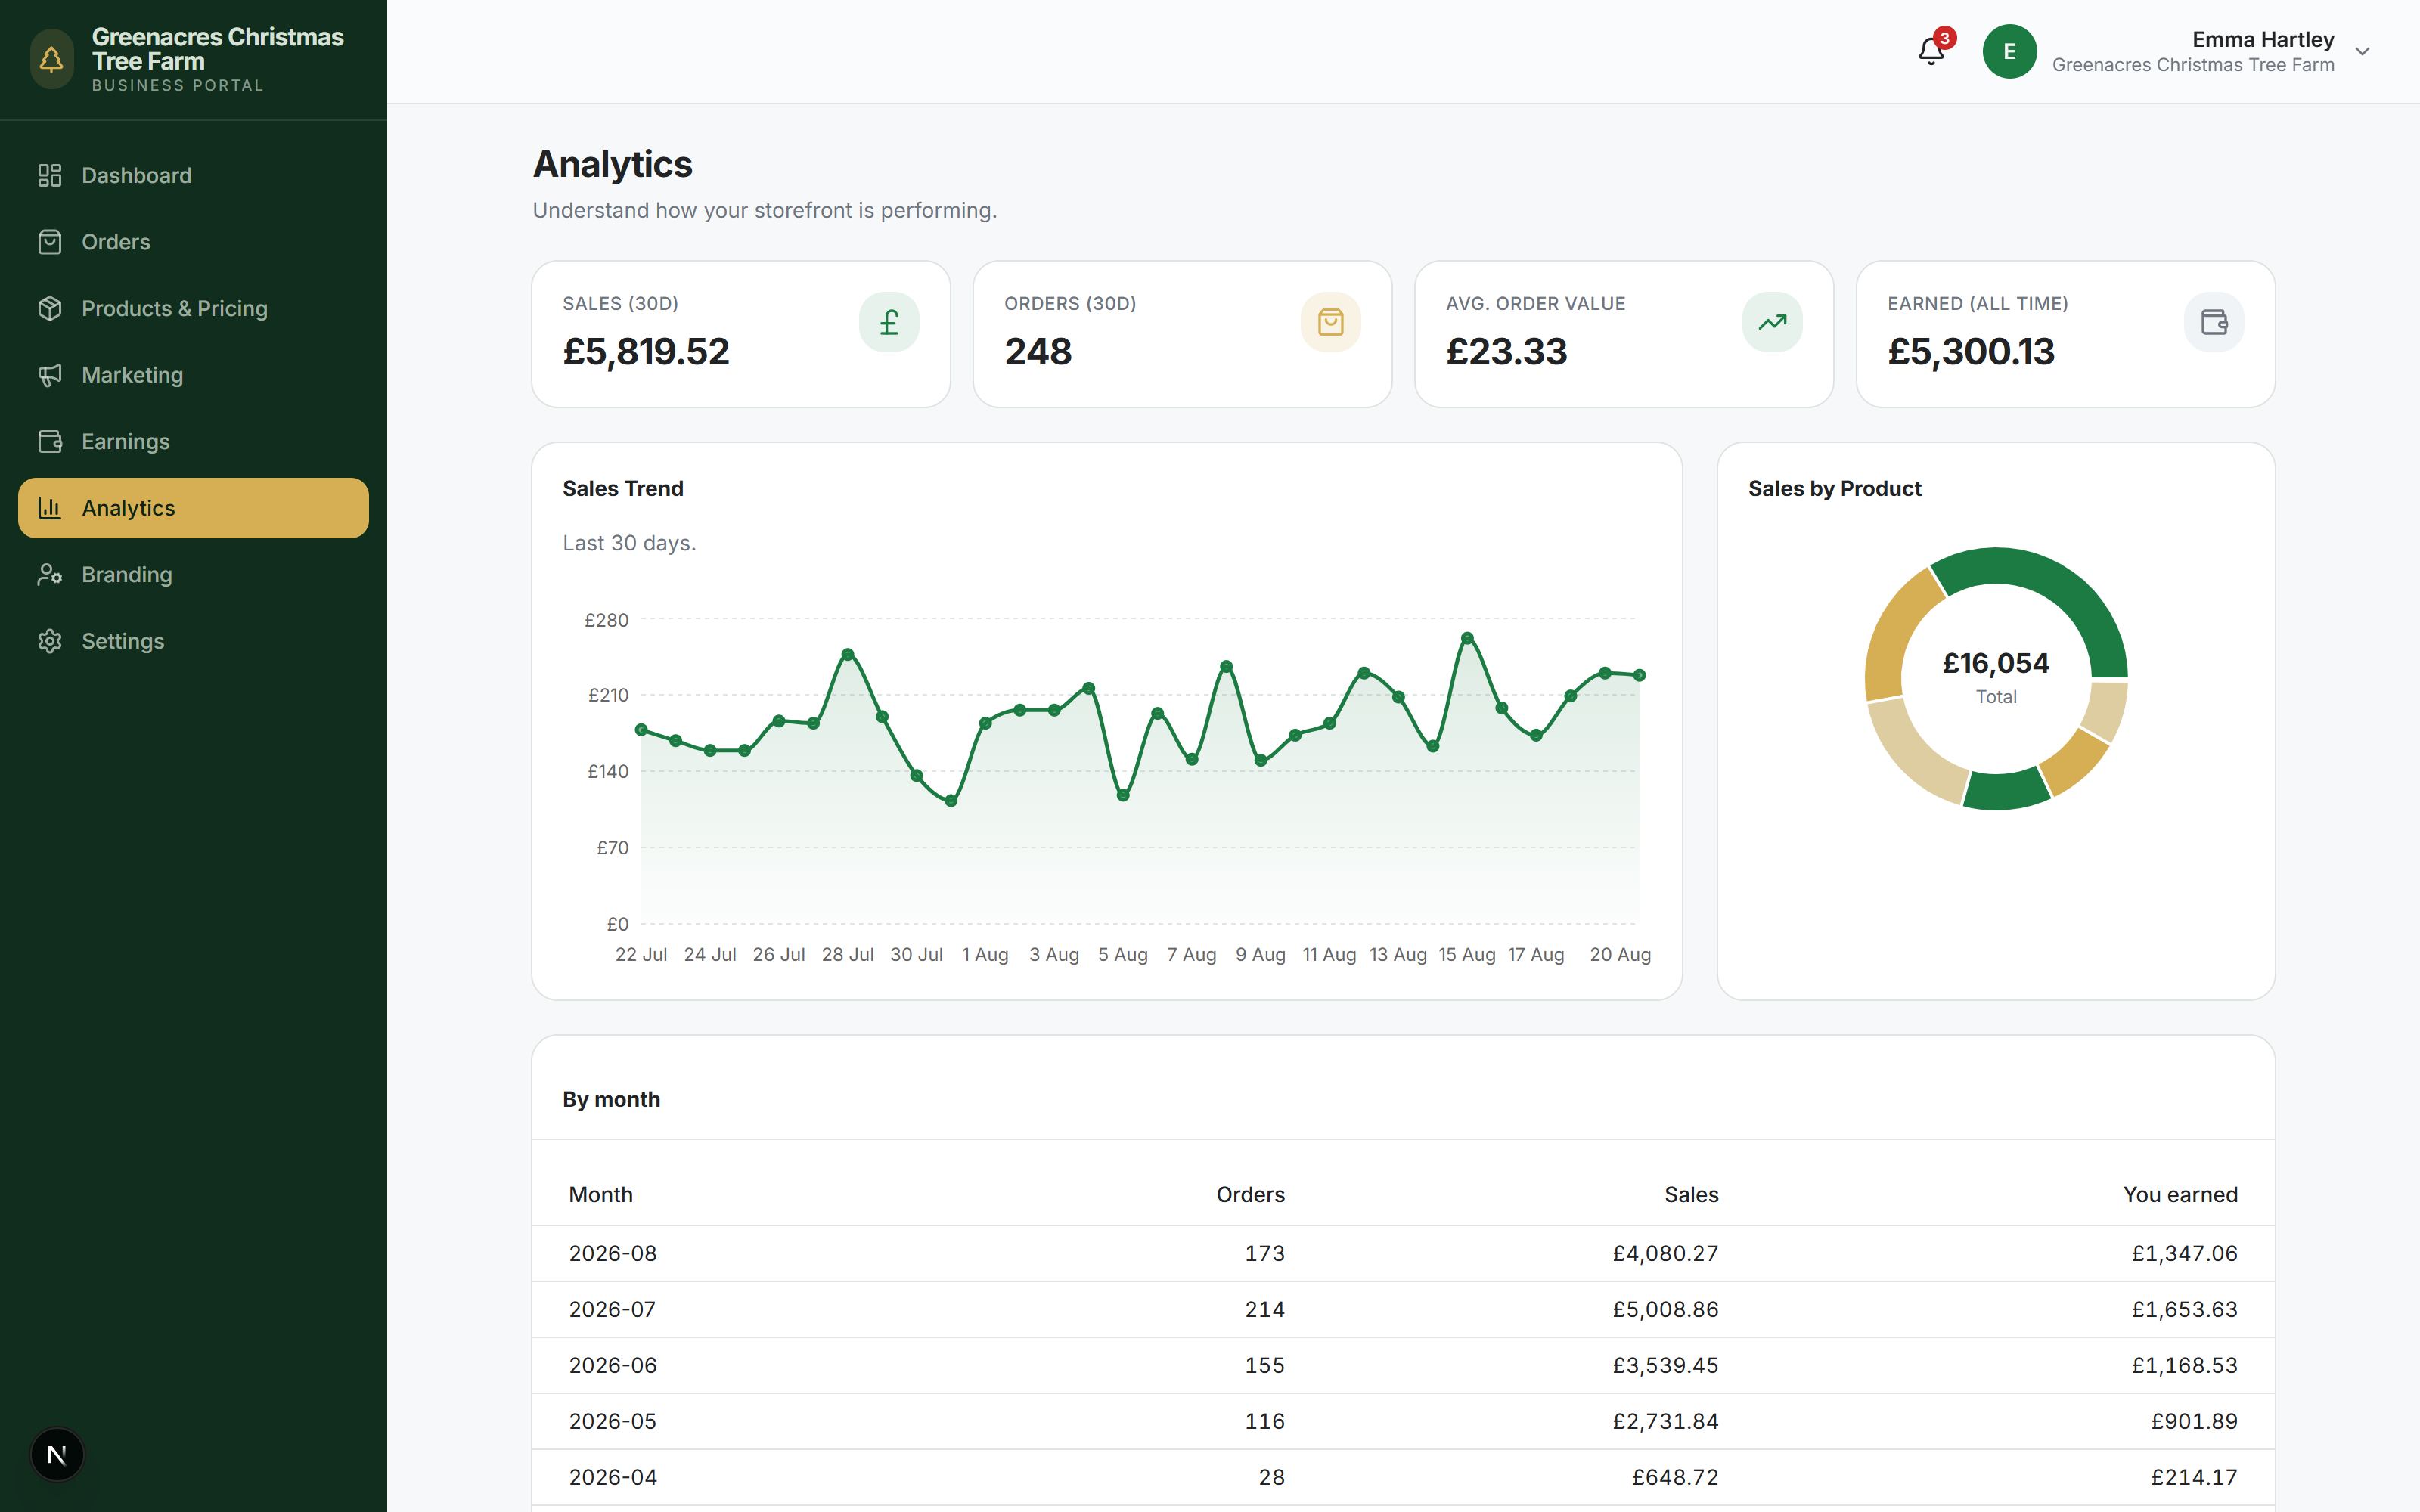
Task: Click the 2026-07 month row
Action: coord(1403,1309)
